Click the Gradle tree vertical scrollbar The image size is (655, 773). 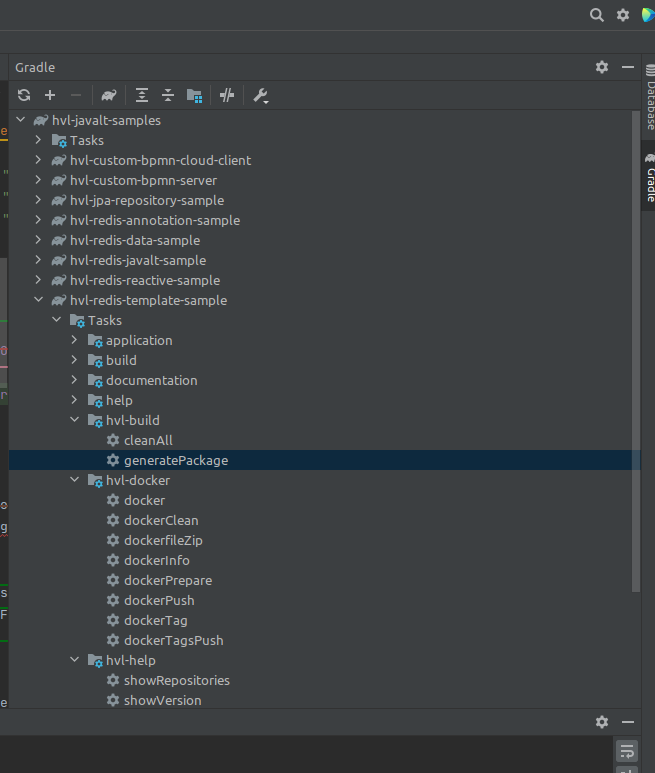(x=636, y=351)
